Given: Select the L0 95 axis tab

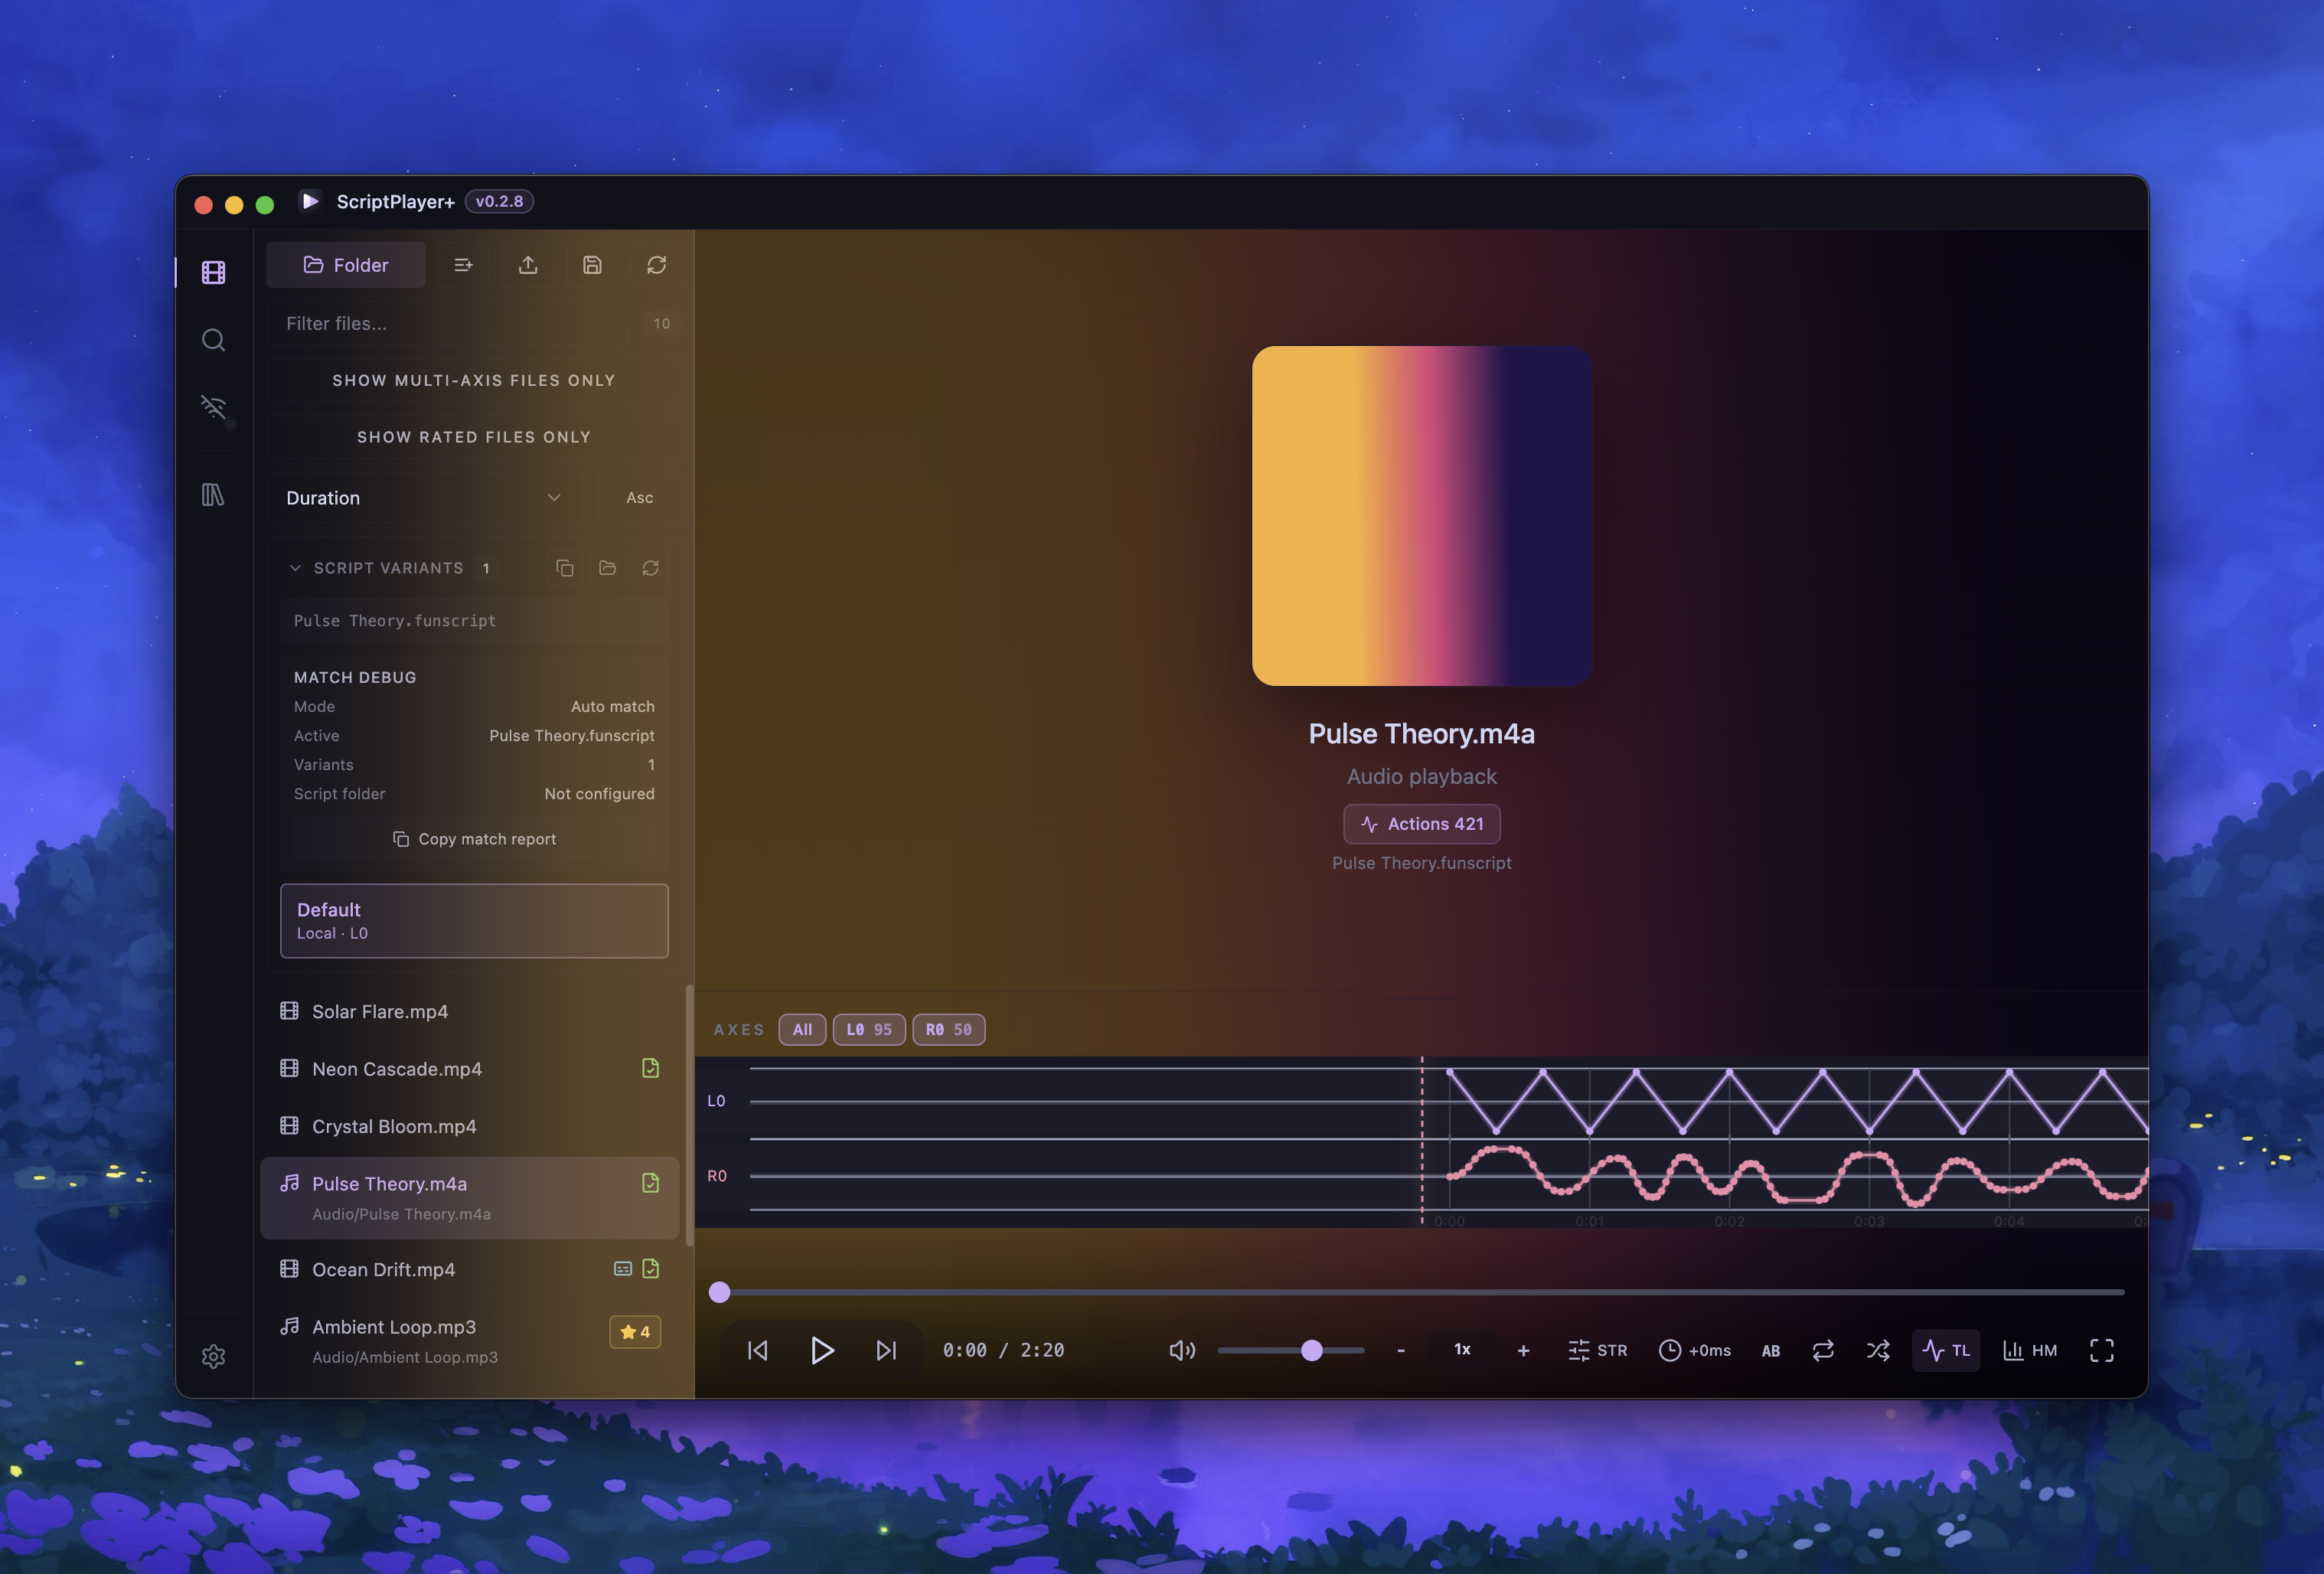Looking at the screenshot, I should click(869, 1029).
